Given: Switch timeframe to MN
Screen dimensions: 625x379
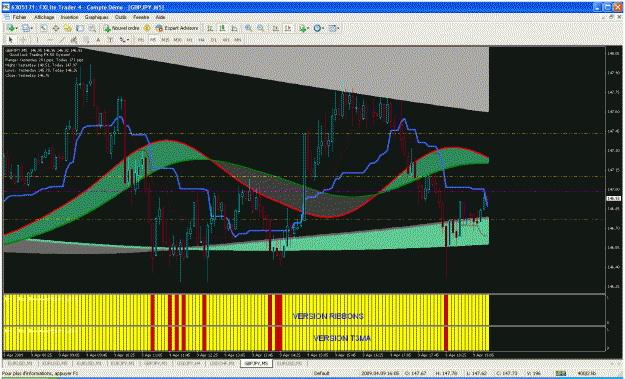Looking at the screenshot, I should pos(238,40).
